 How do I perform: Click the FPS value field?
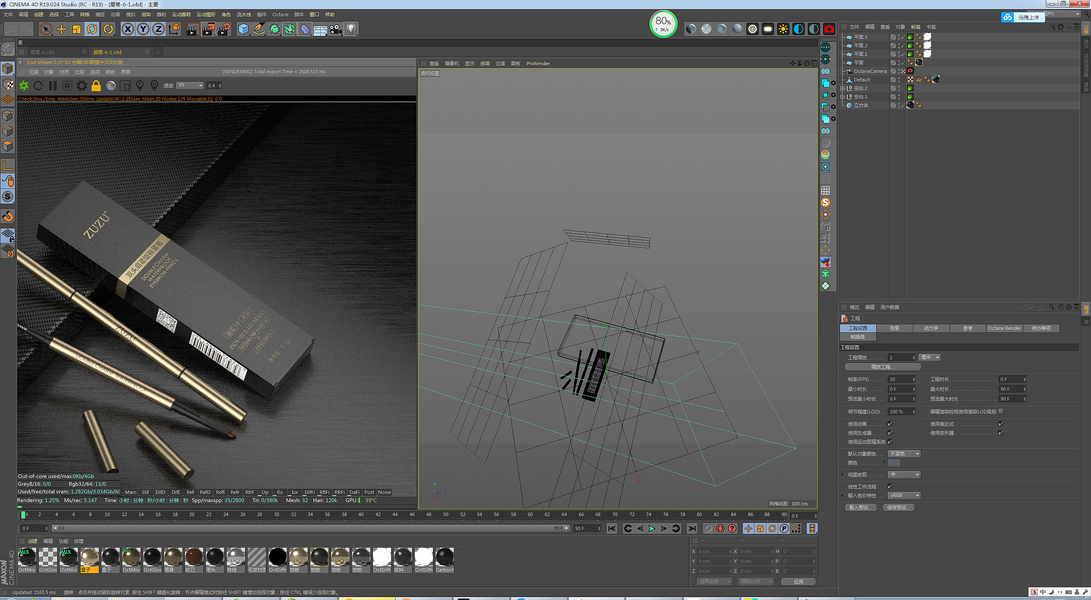pyautogui.click(x=902, y=379)
